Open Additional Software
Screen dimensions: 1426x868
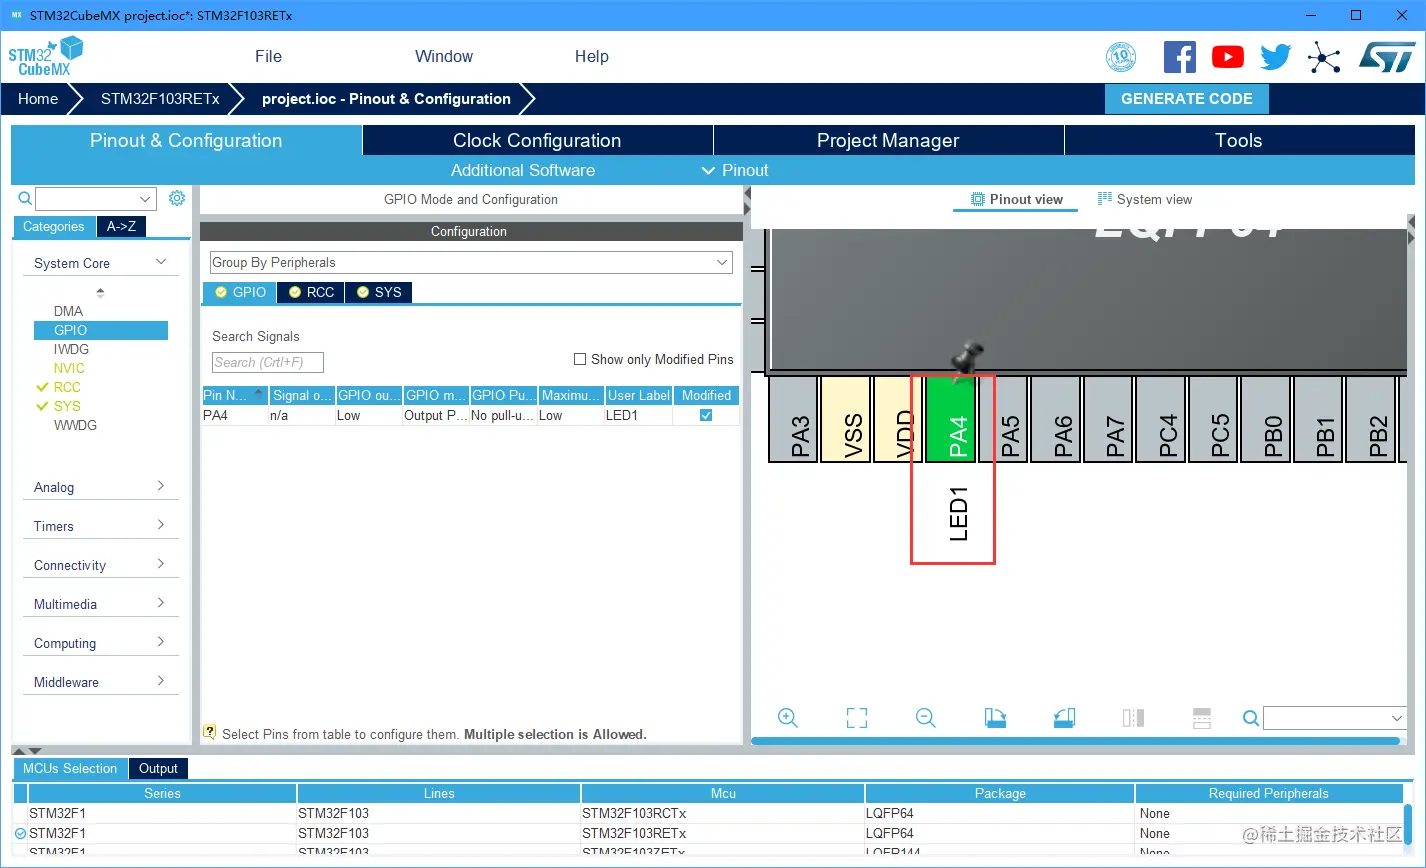tap(523, 170)
